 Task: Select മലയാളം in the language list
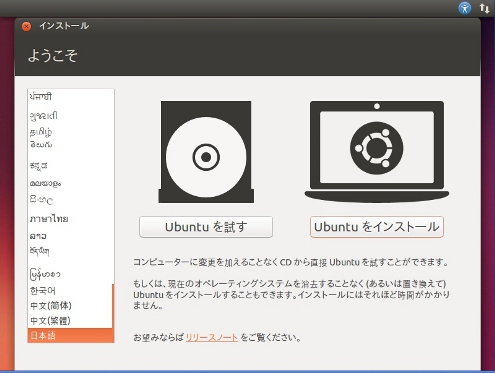click(70, 183)
